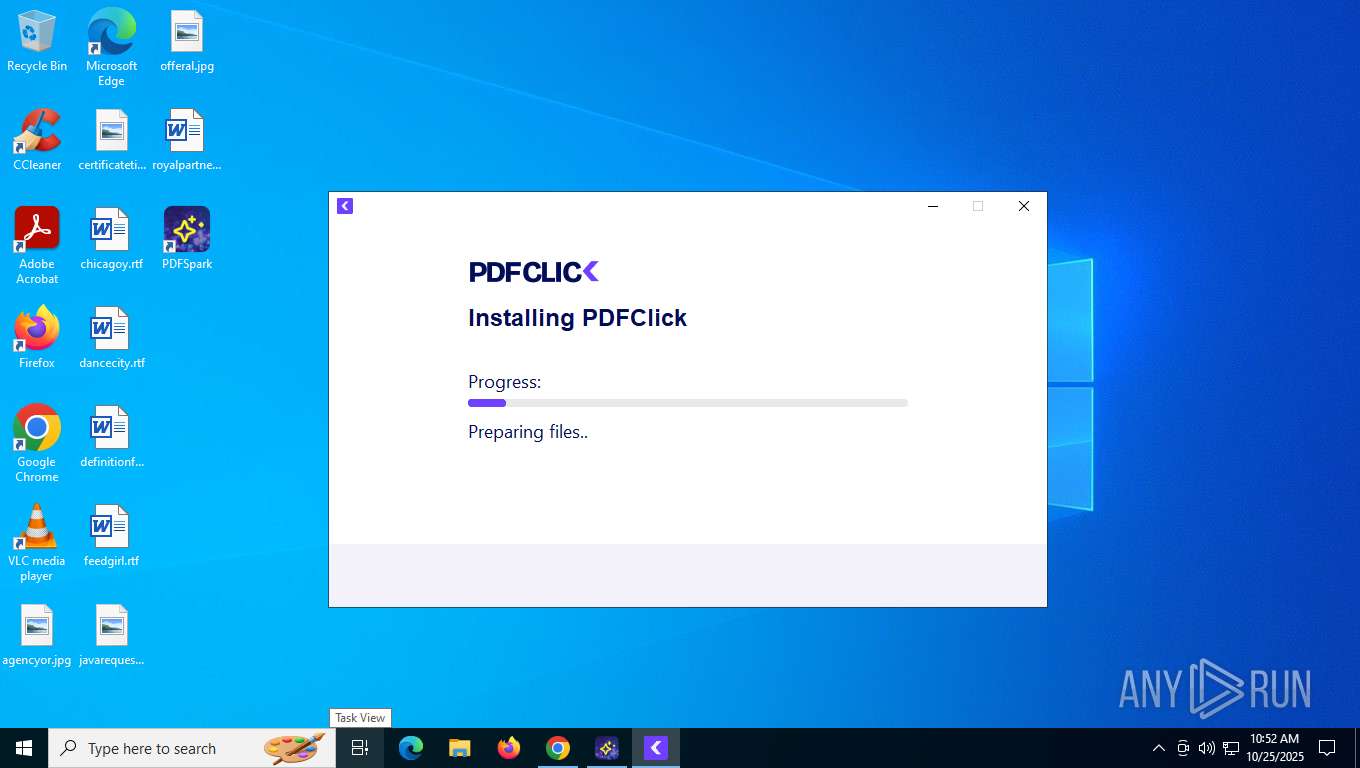Select the VLC media player shortcut
Screen dimensions: 1360x768
[x=37, y=543]
